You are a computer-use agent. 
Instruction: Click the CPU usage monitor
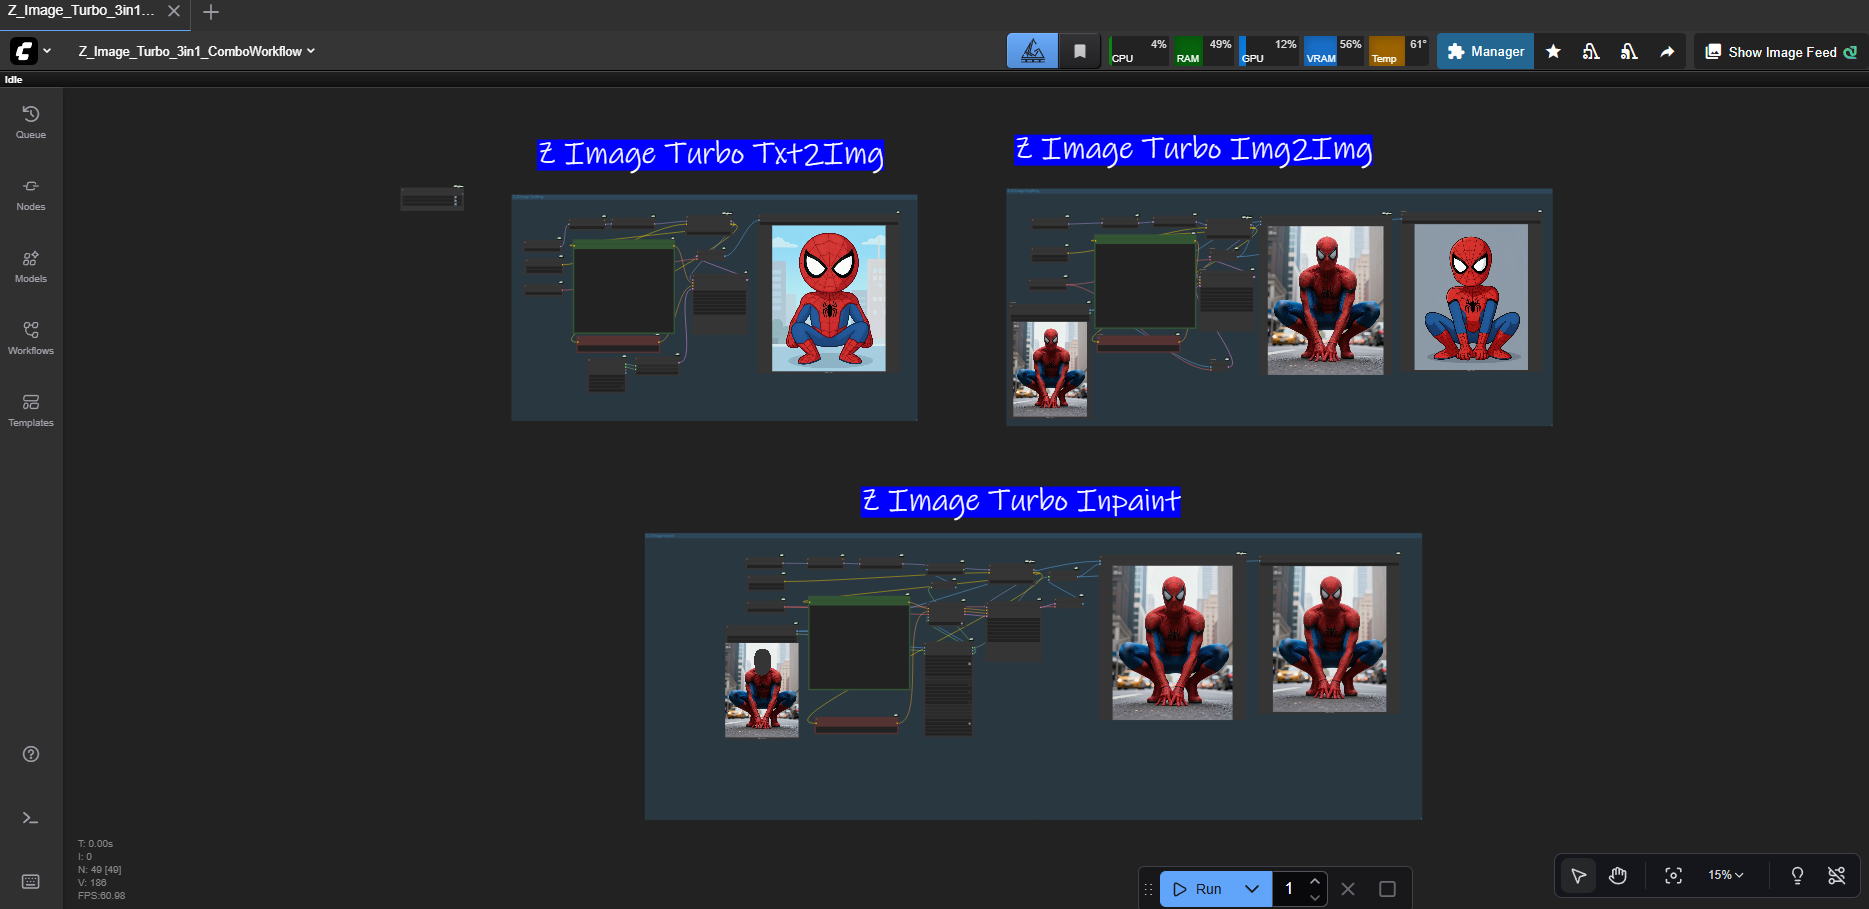tap(1139, 51)
